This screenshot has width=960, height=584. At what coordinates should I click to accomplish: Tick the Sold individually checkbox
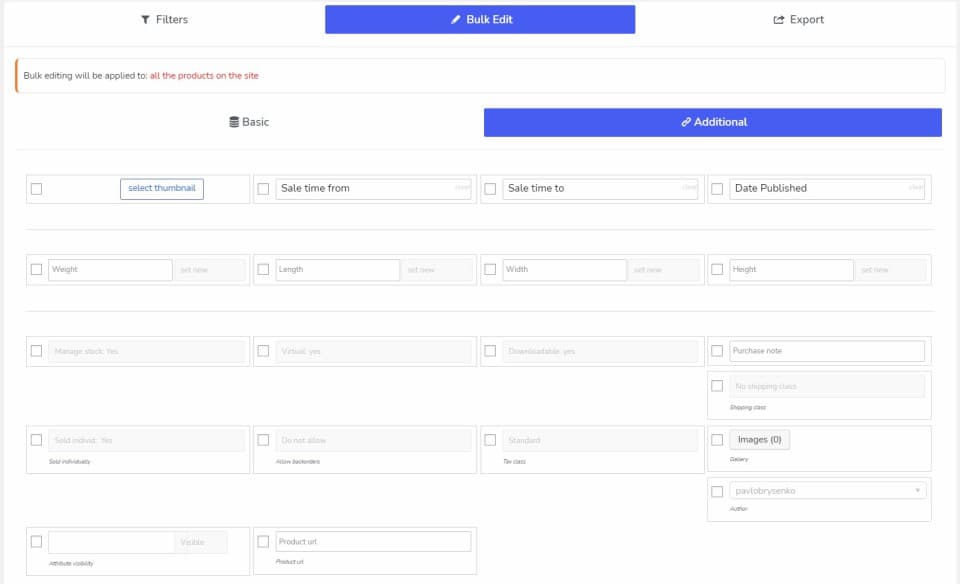[x=36, y=440]
